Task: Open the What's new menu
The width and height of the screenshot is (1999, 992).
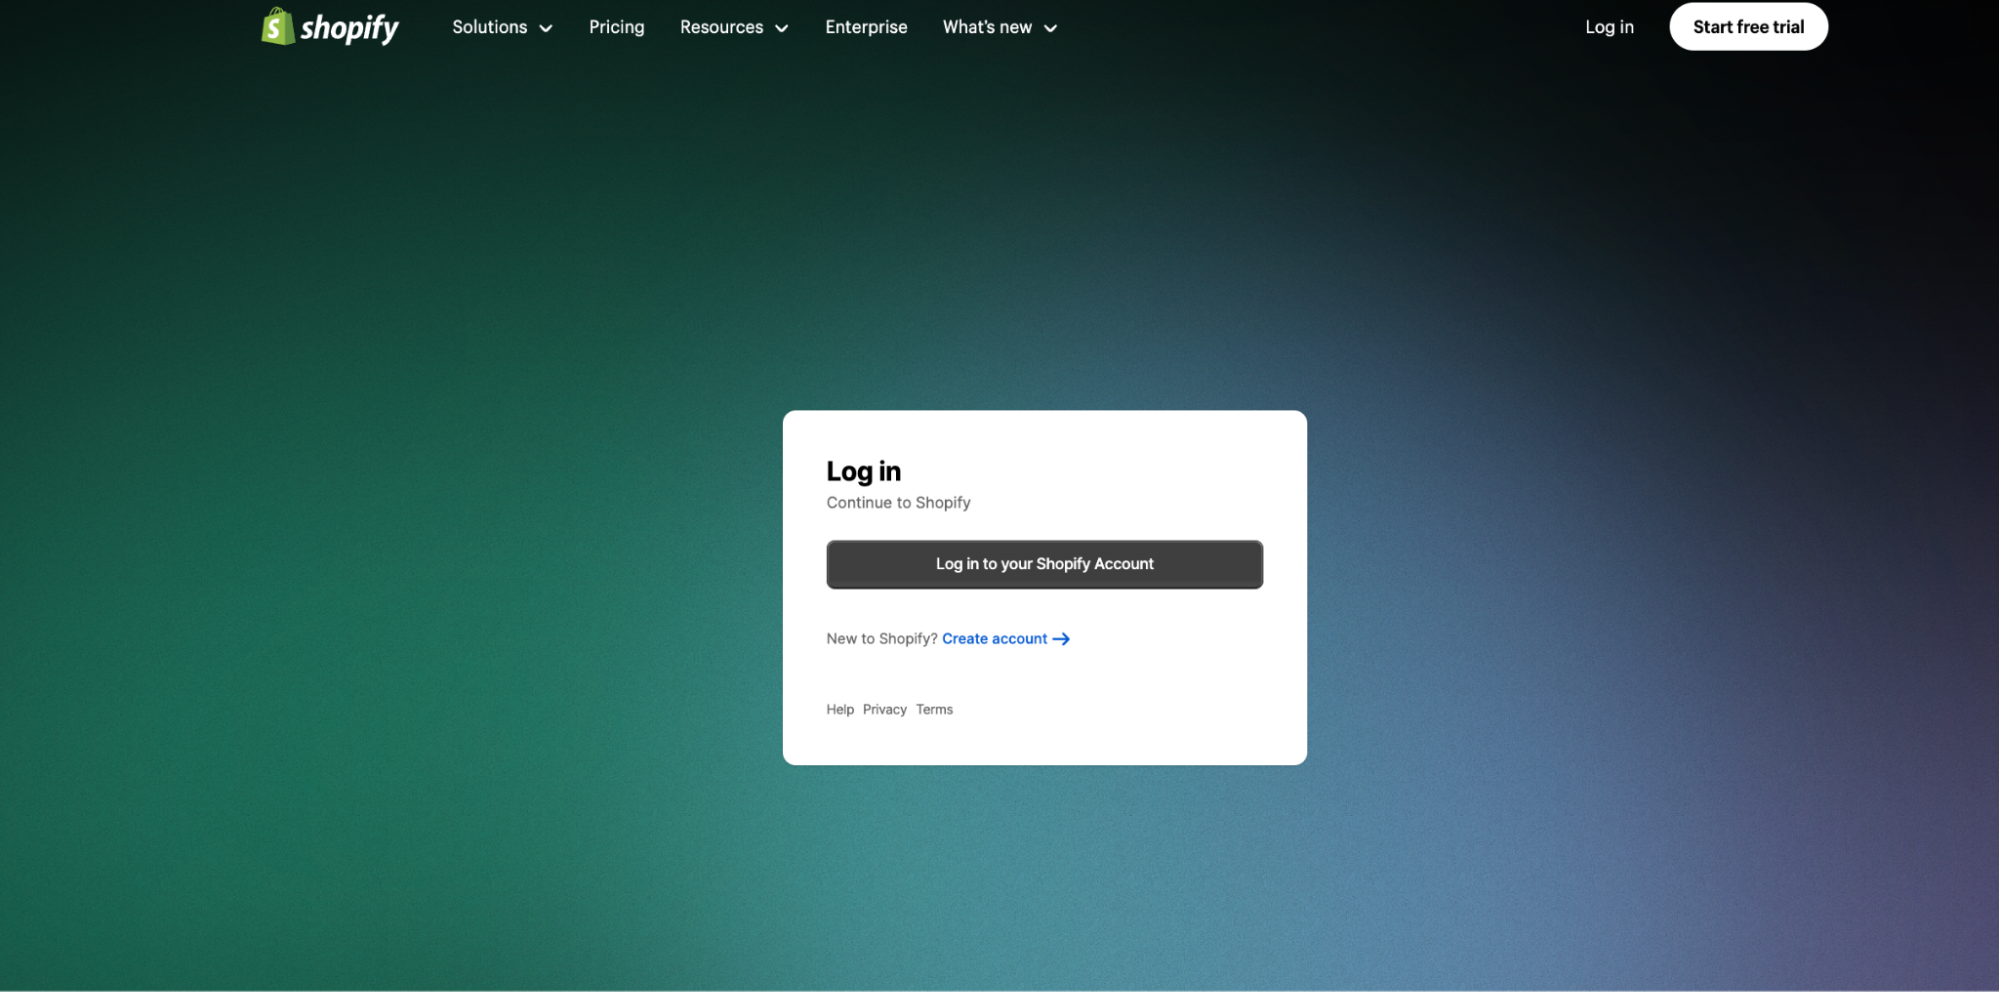Action: 986,27
